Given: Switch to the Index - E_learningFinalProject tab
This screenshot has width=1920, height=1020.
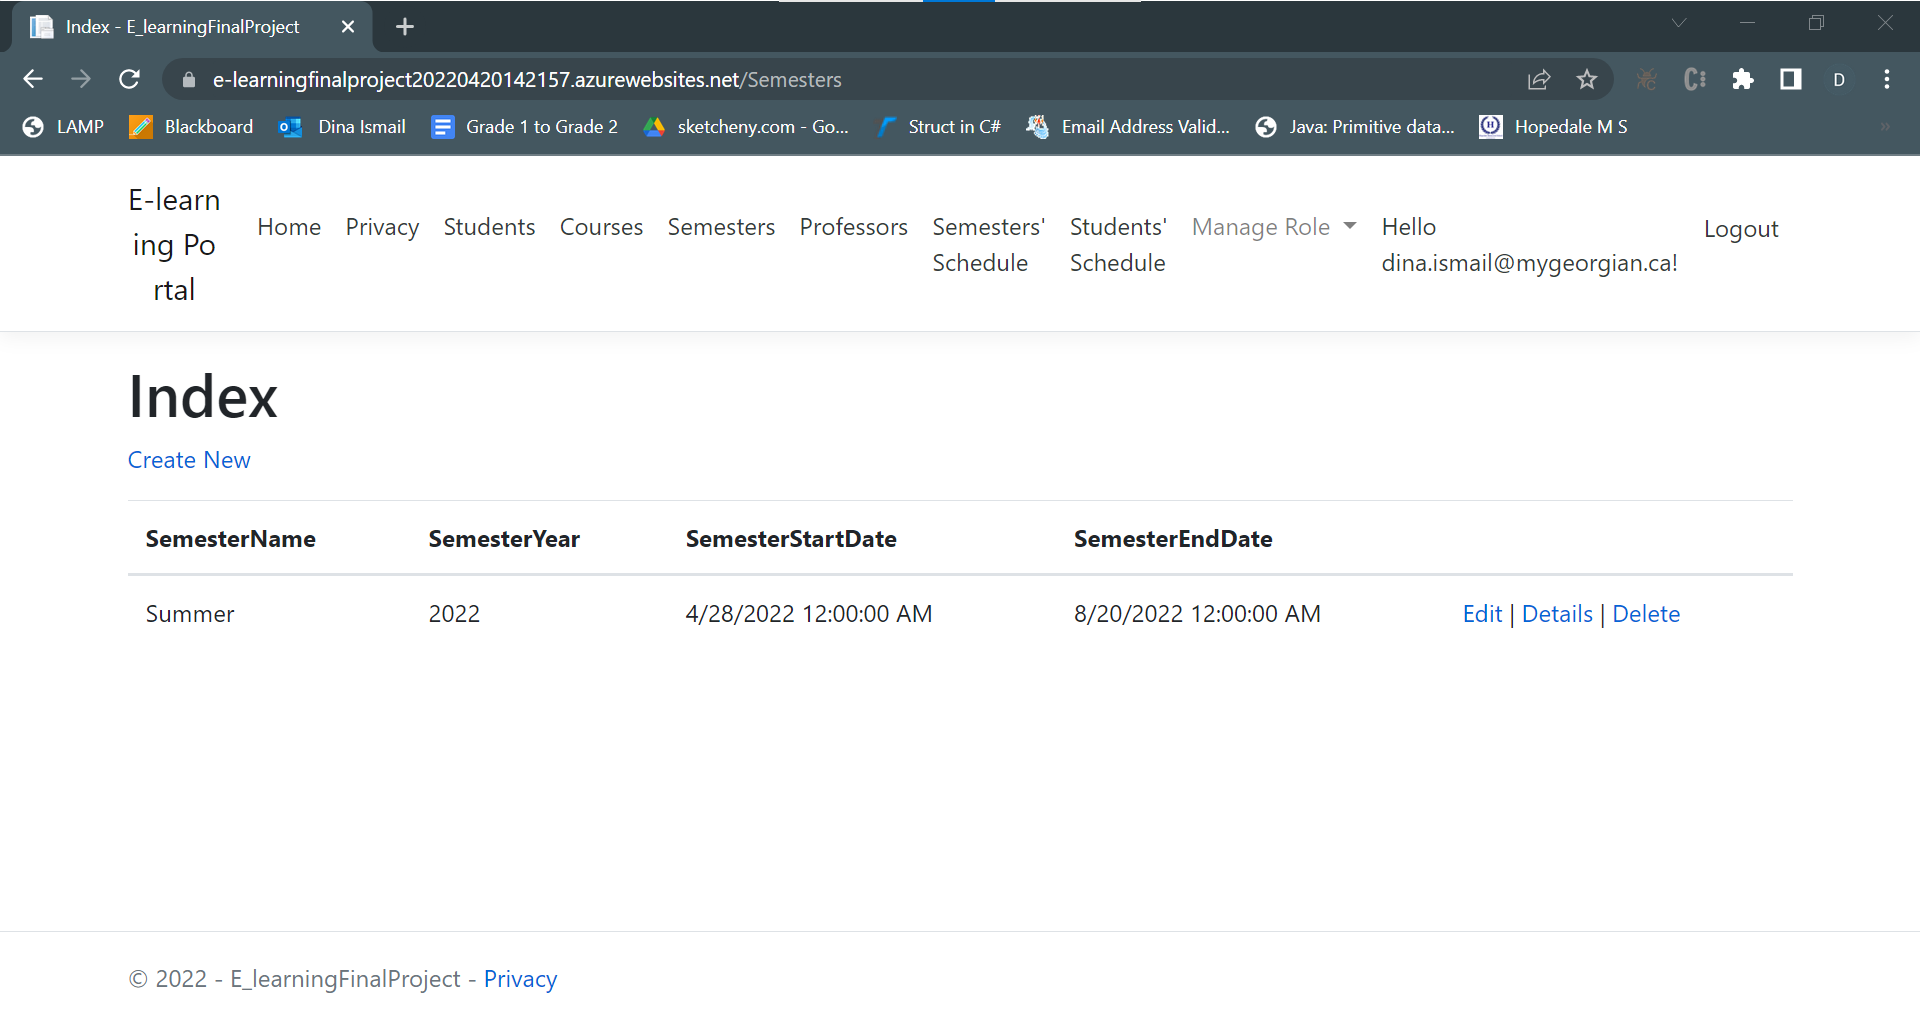Looking at the screenshot, I should tap(183, 26).
